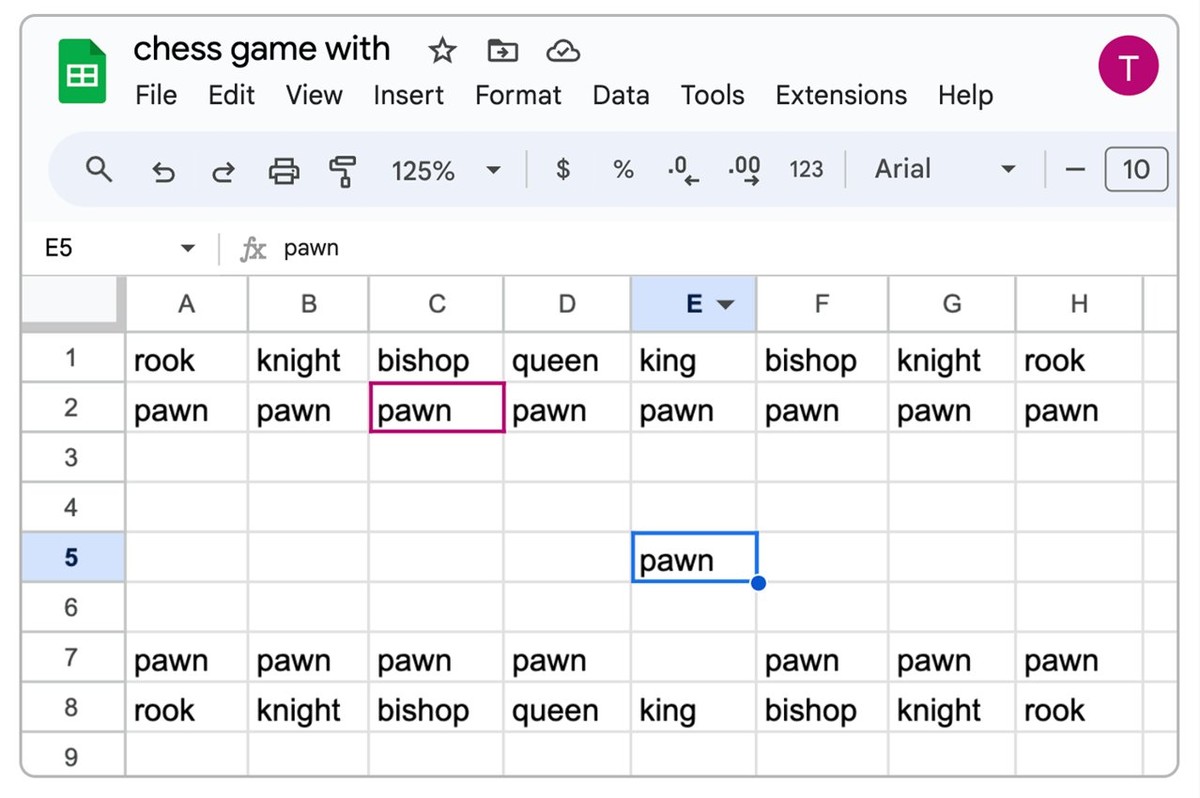This screenshot has height=798, width=1200.
Task: Undo the last action
Action: (163, 171)
